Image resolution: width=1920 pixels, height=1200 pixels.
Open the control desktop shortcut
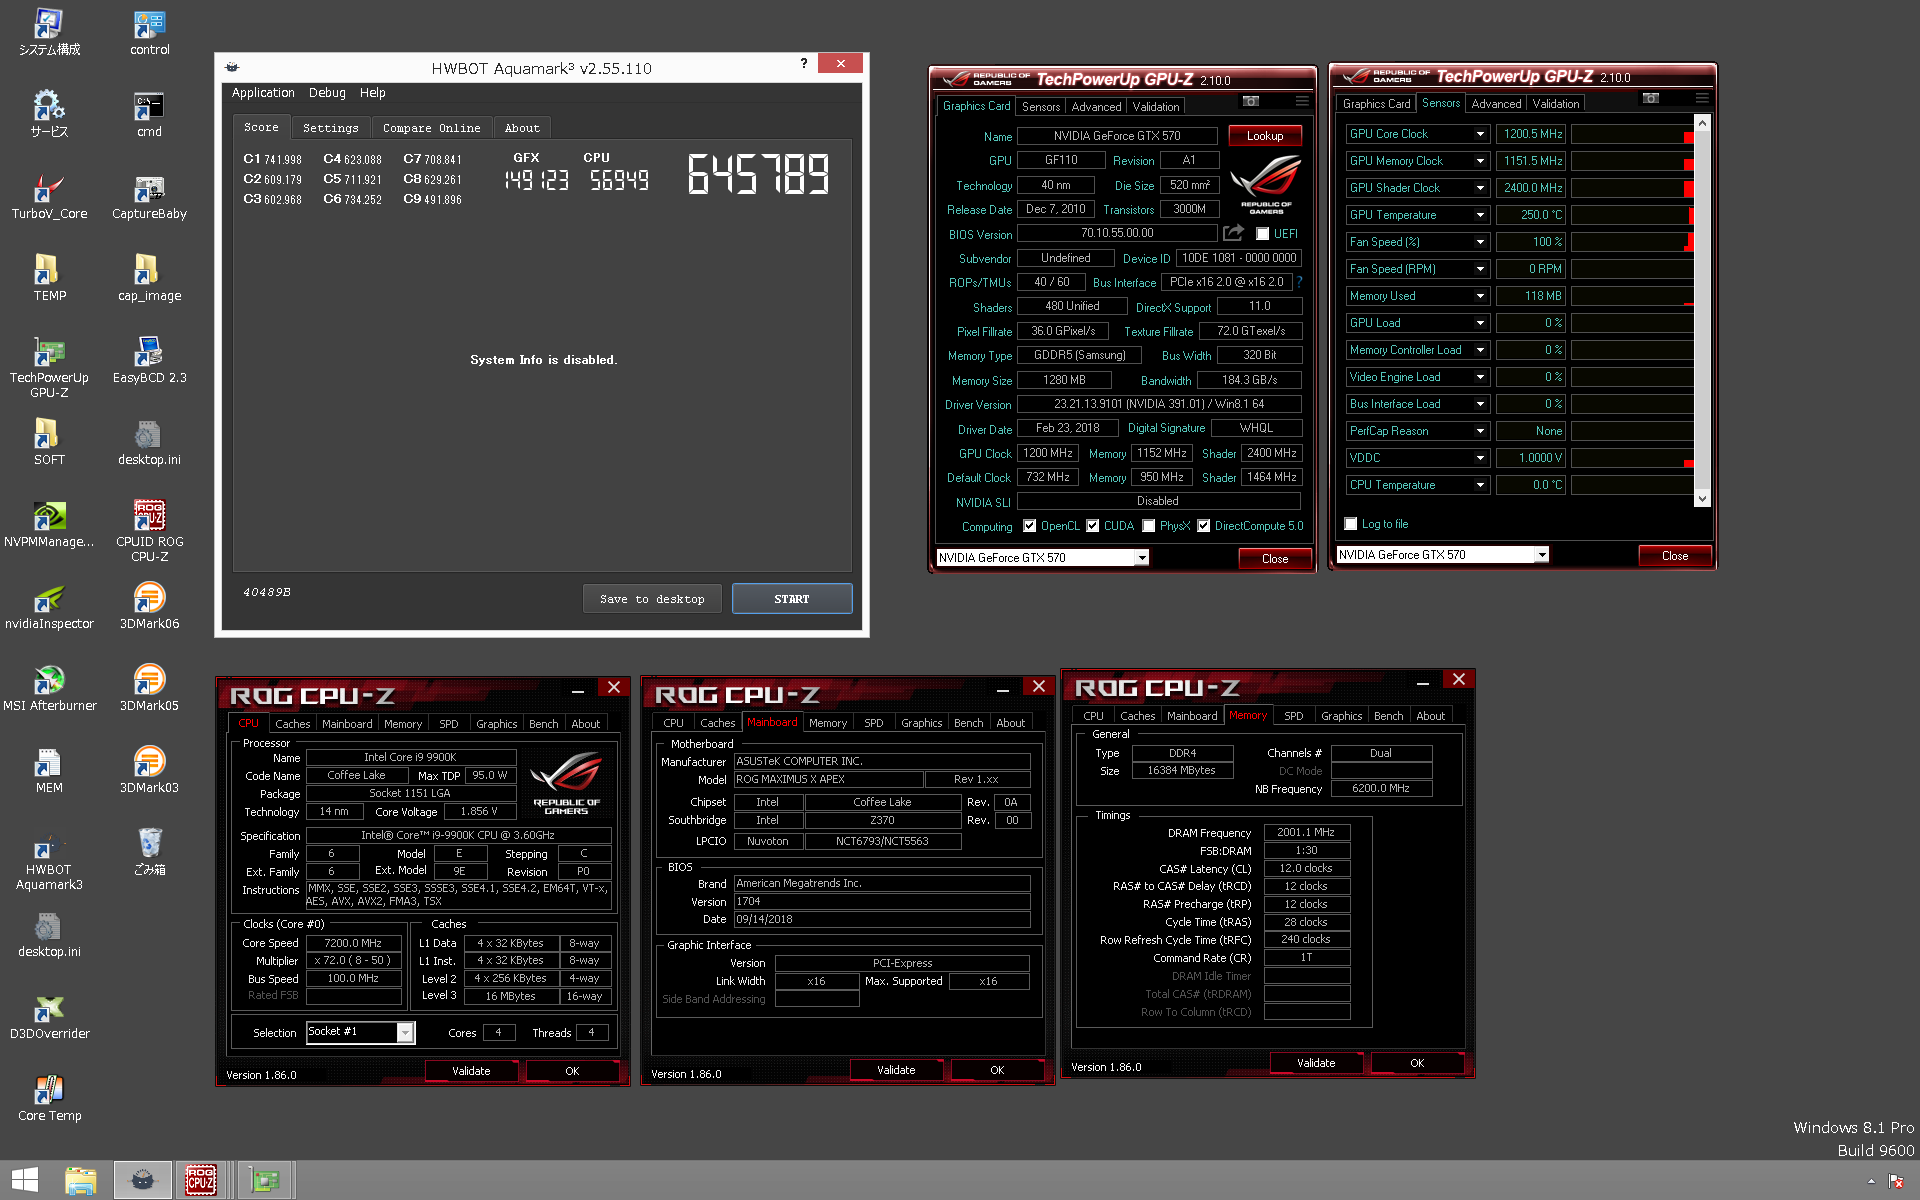149,33
